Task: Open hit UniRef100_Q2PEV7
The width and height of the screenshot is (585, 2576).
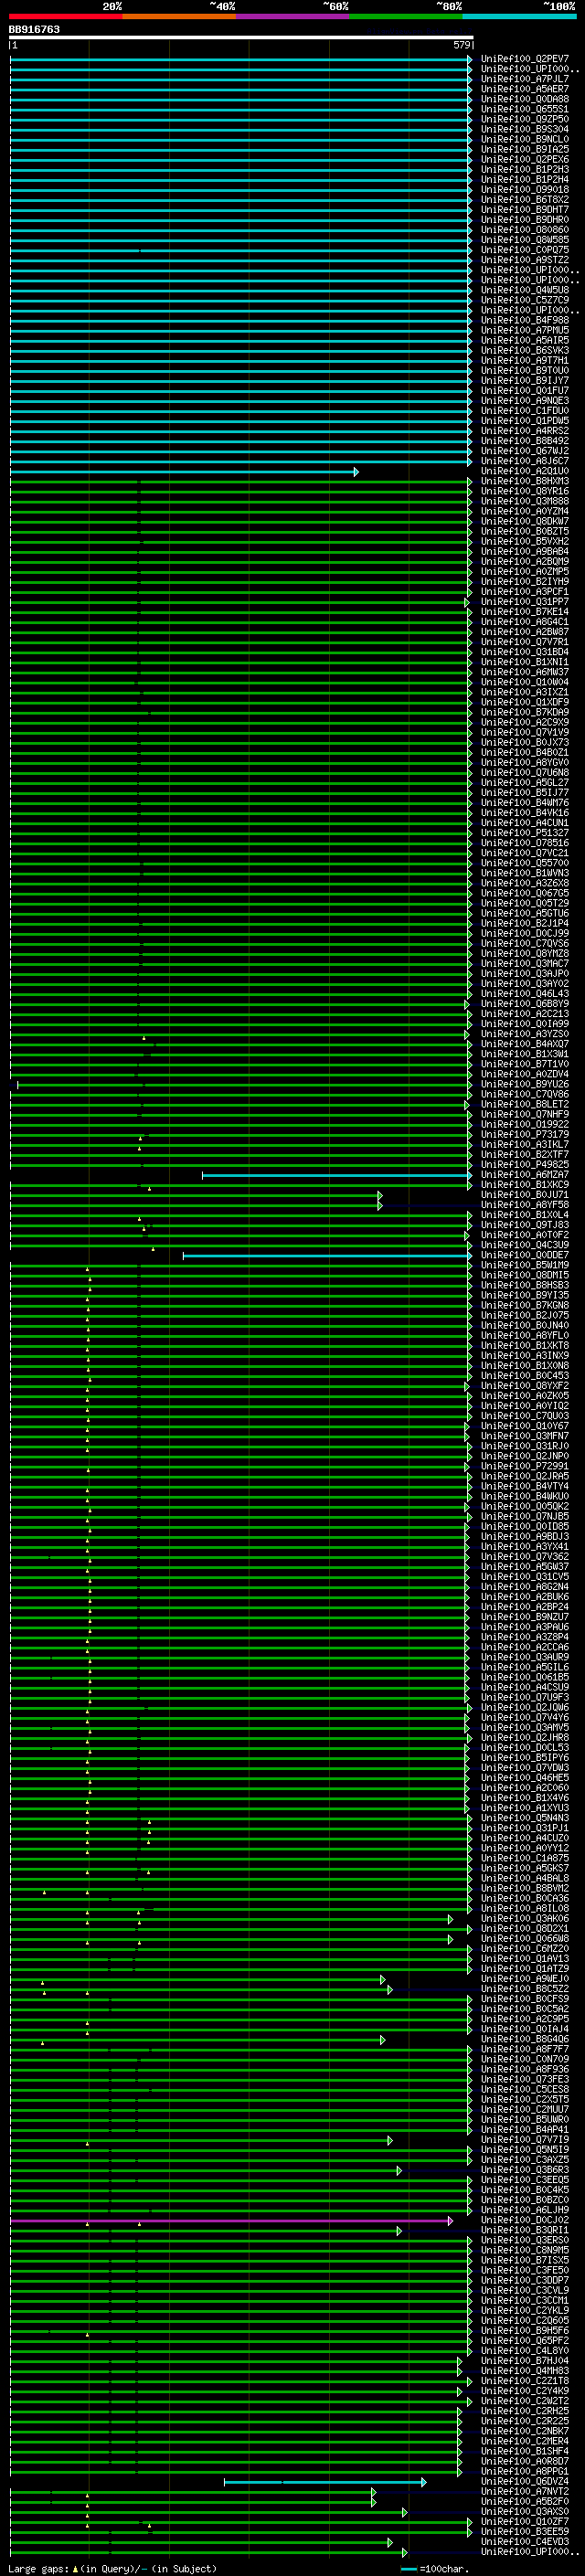Action: click(x=525, y=59)
